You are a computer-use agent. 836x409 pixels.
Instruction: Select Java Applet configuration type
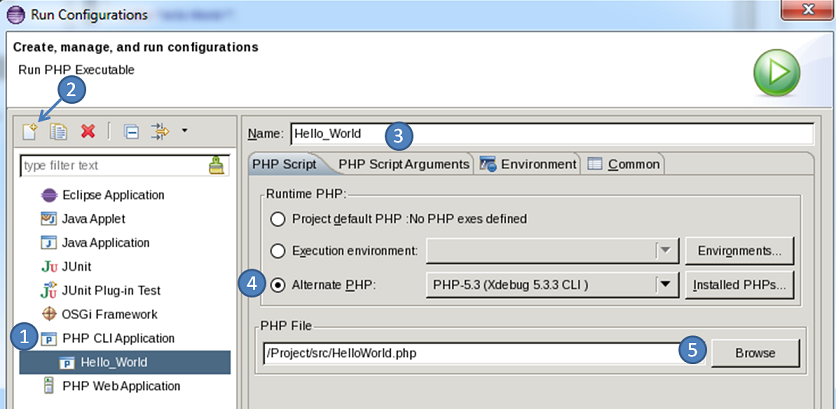(x=93, y=219)
